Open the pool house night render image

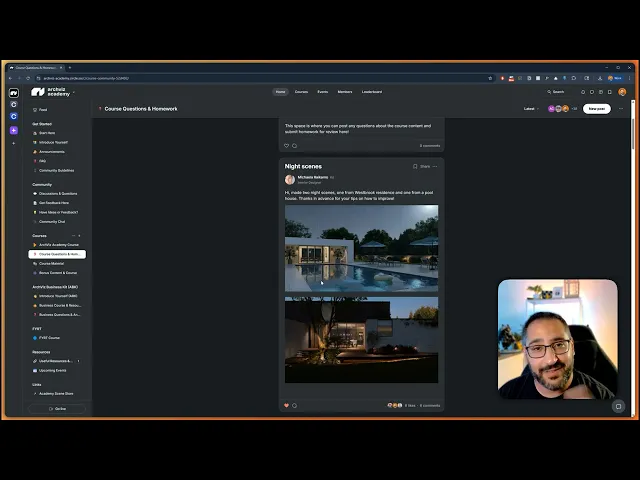coord(361,248)
